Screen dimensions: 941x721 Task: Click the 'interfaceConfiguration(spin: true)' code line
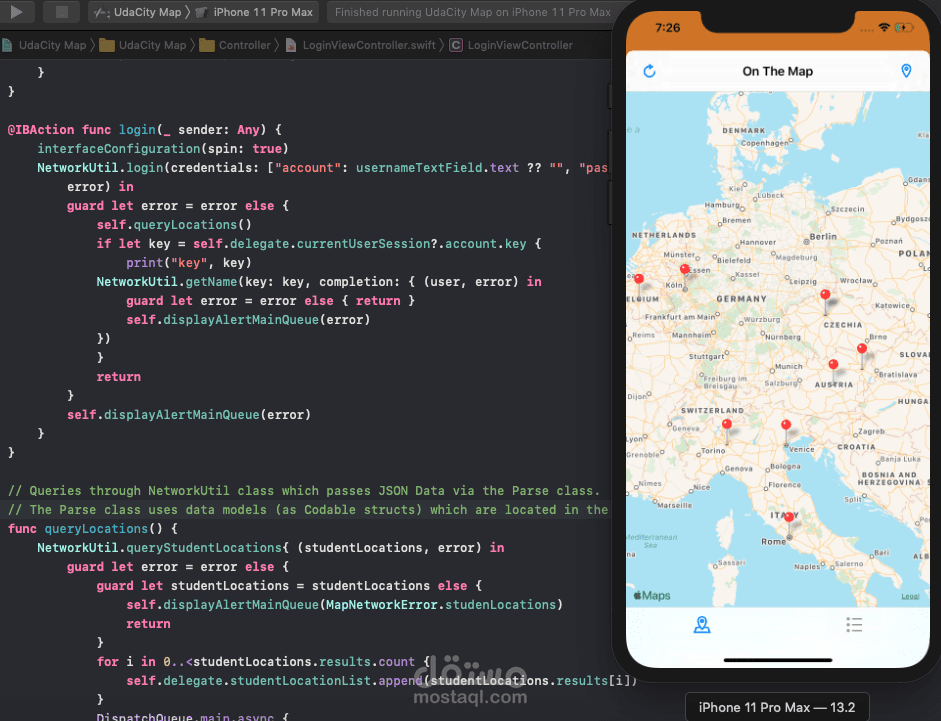pos(163,149)
